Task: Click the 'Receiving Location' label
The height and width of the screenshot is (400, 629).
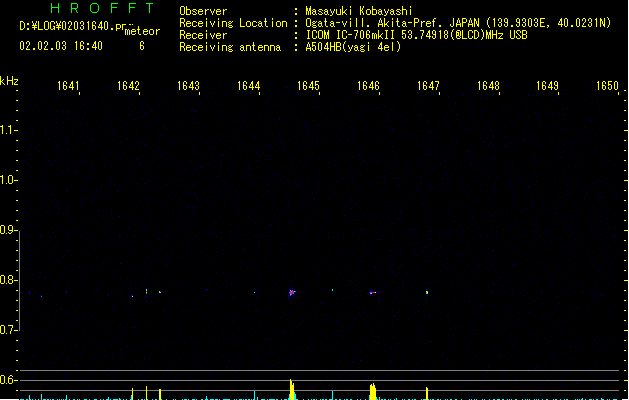Action: coord(233,23)
